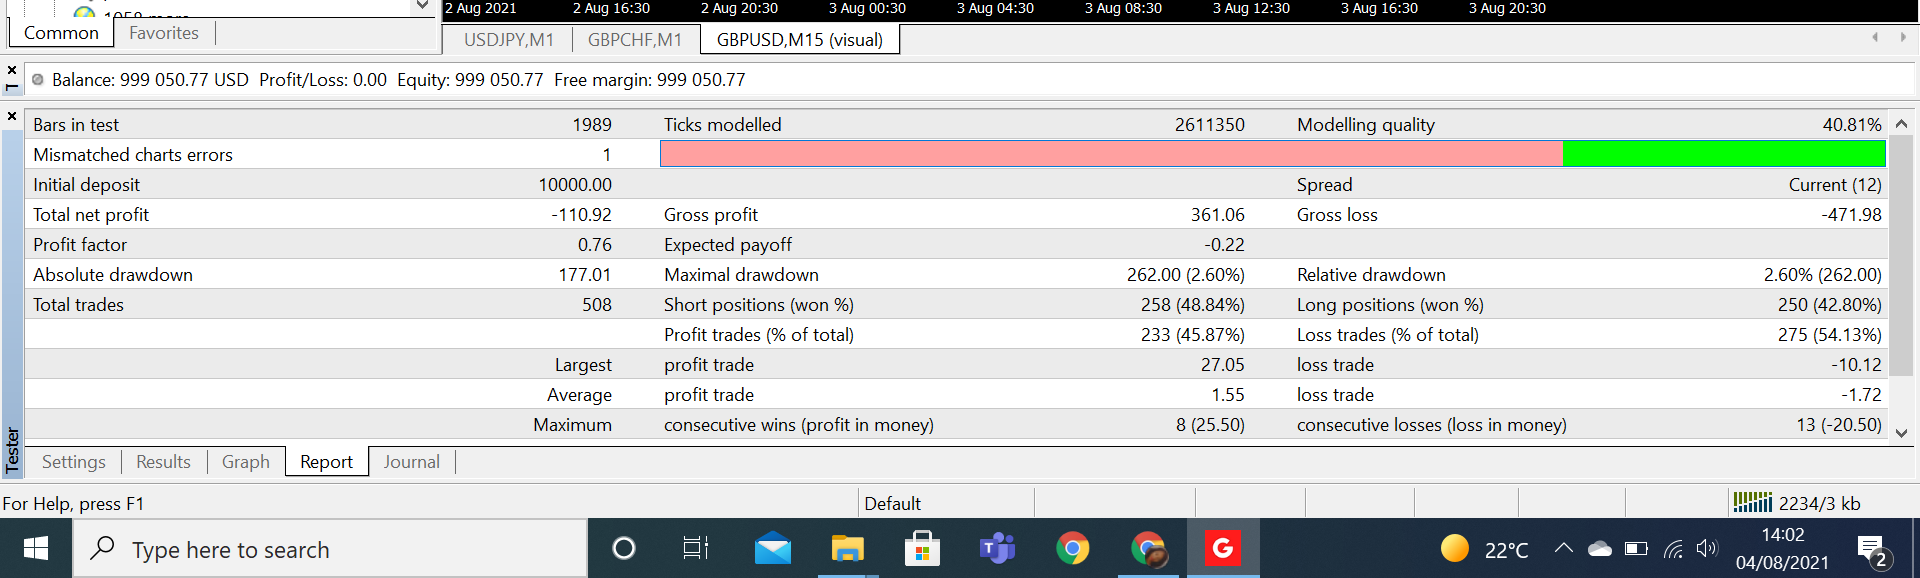Select USDJPY,M1 chart tab

click(x=509, y=40)
